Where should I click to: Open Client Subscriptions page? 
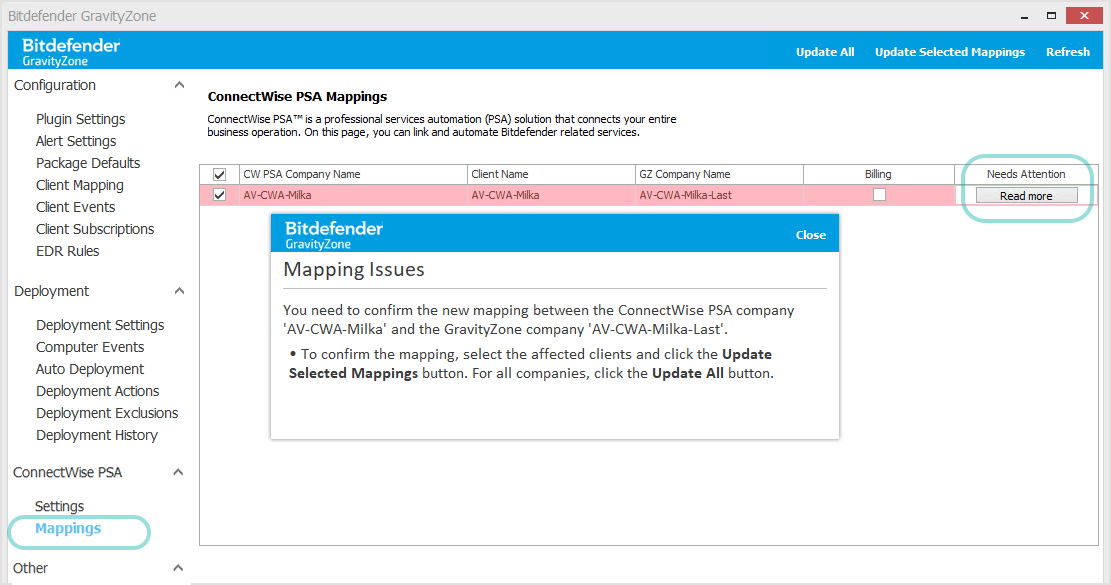click(94, 228)
